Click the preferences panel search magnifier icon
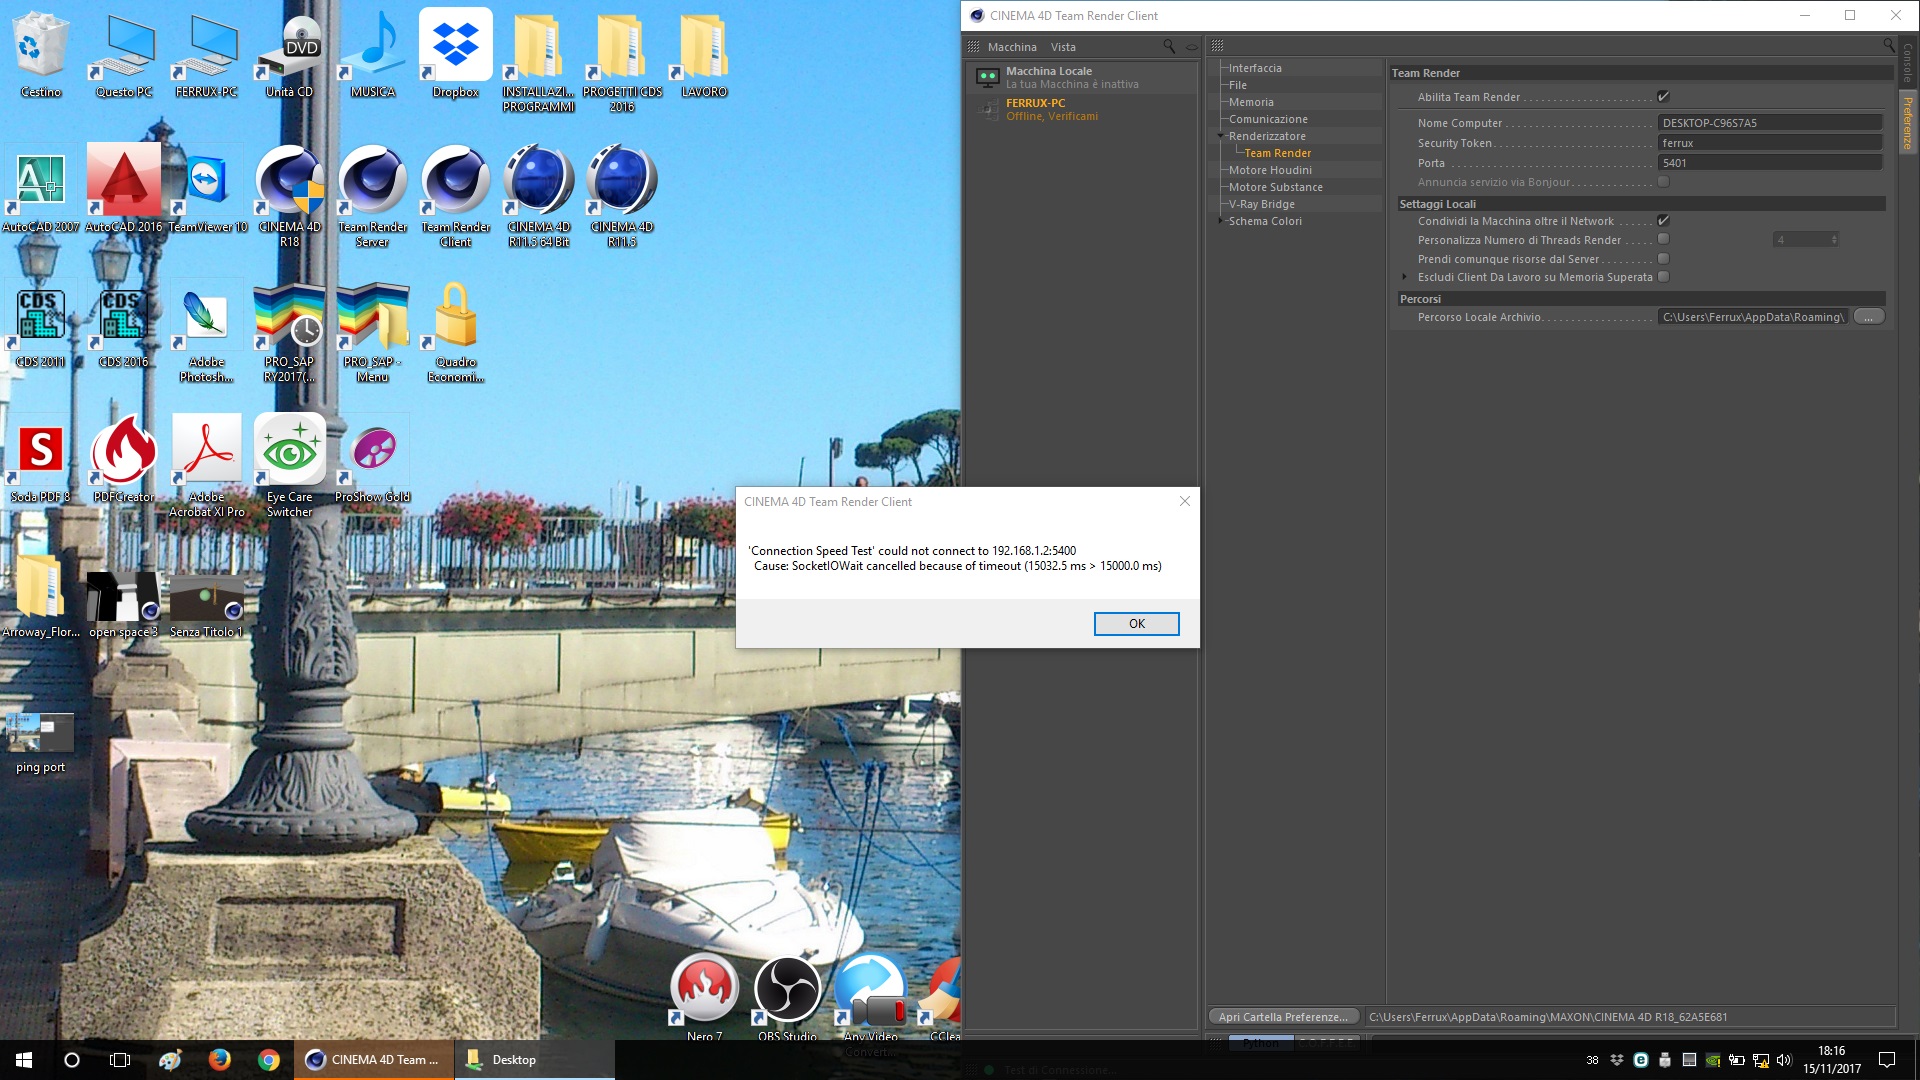The width and height of the screenshot is (1920, 1080). click(x=1888, y=45)
